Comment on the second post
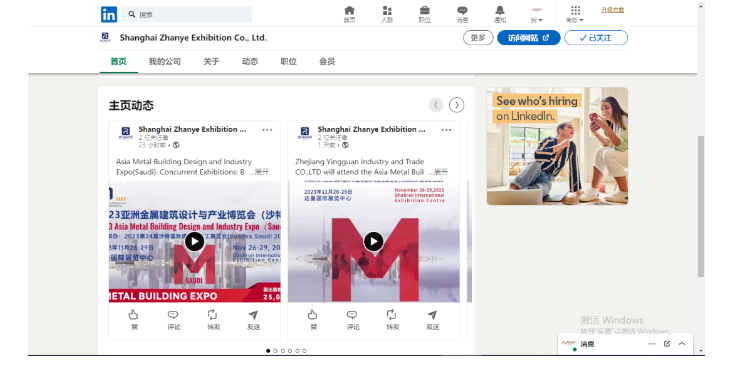This screenshot has width=733, height=376. pos(352,320)
